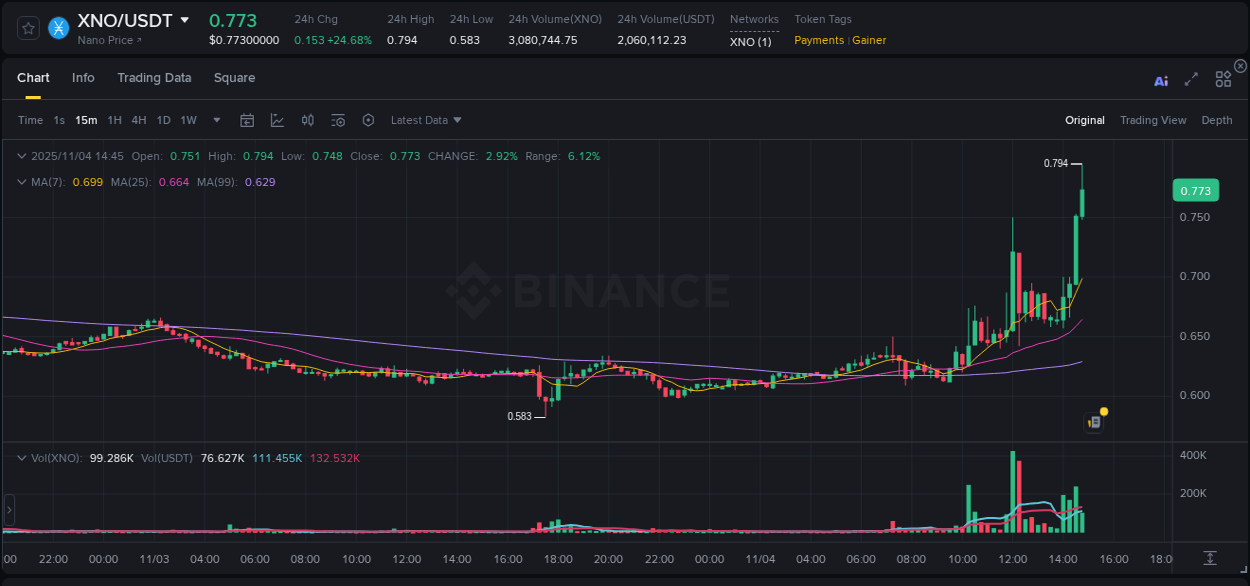Collapse the moving averages display row
Viewport: 1250px width, 586px height.
22,182
